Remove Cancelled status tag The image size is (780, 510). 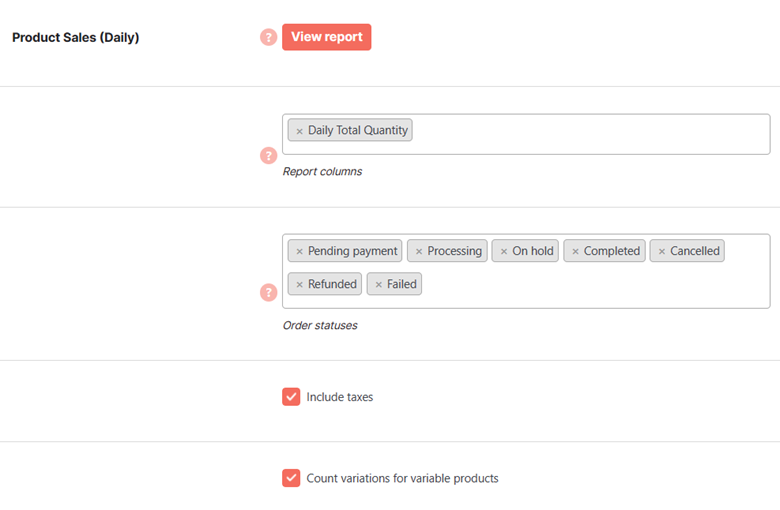(662, 252)
